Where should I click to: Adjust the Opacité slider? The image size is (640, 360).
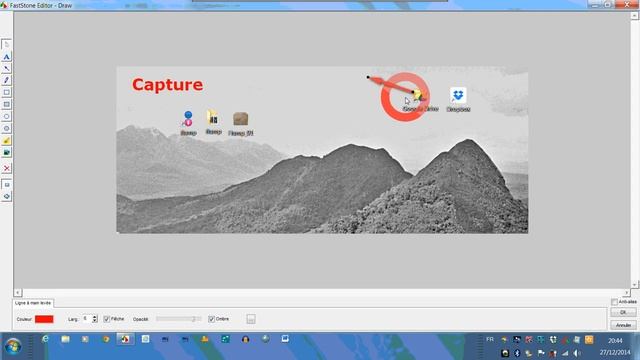pyautogui.click(x=179, y=319)
